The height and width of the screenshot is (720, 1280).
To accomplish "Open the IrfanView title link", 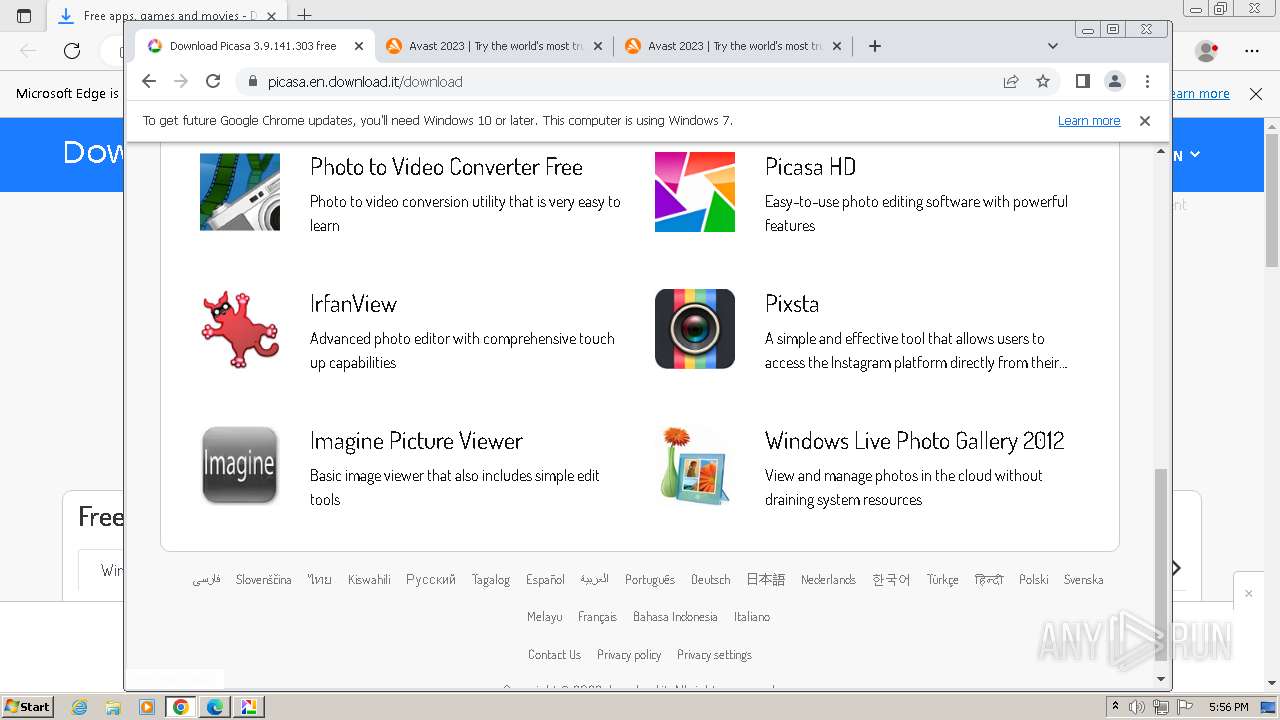I will [353, 304].
